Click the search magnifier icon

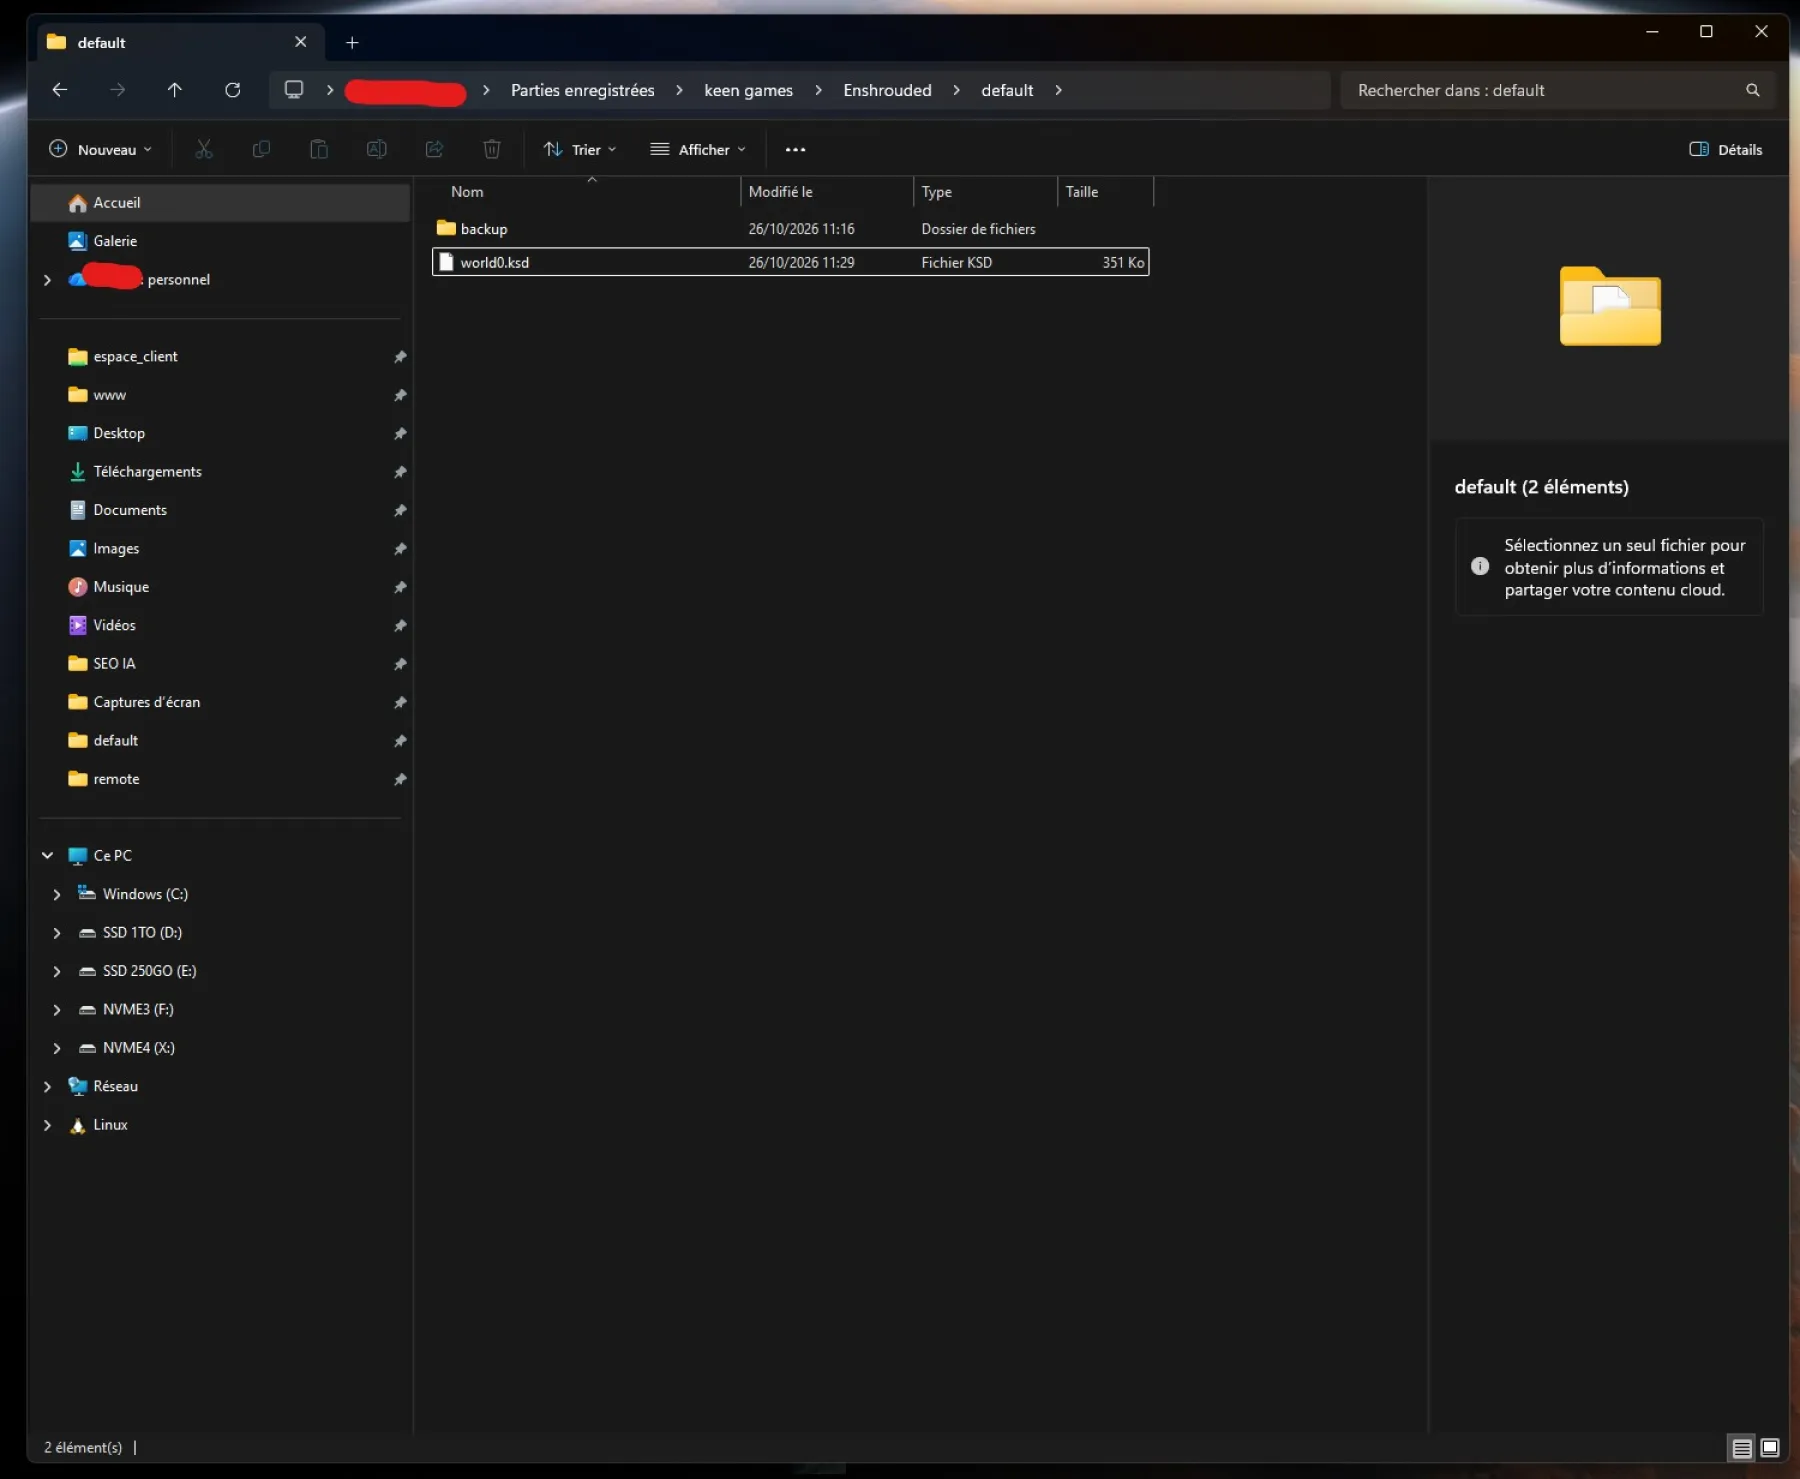1752,90
